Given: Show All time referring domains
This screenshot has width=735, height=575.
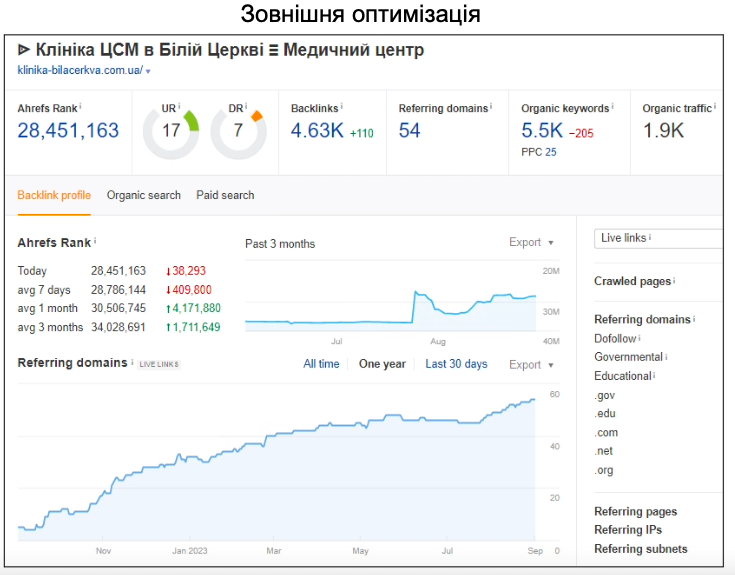Looking at the screenshot, I should [x=321, y=364].
